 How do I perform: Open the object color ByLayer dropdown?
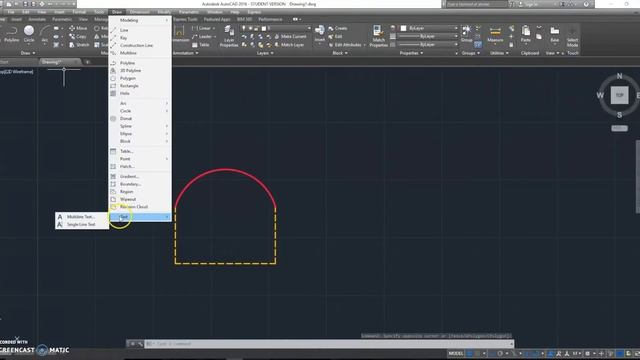429,28
